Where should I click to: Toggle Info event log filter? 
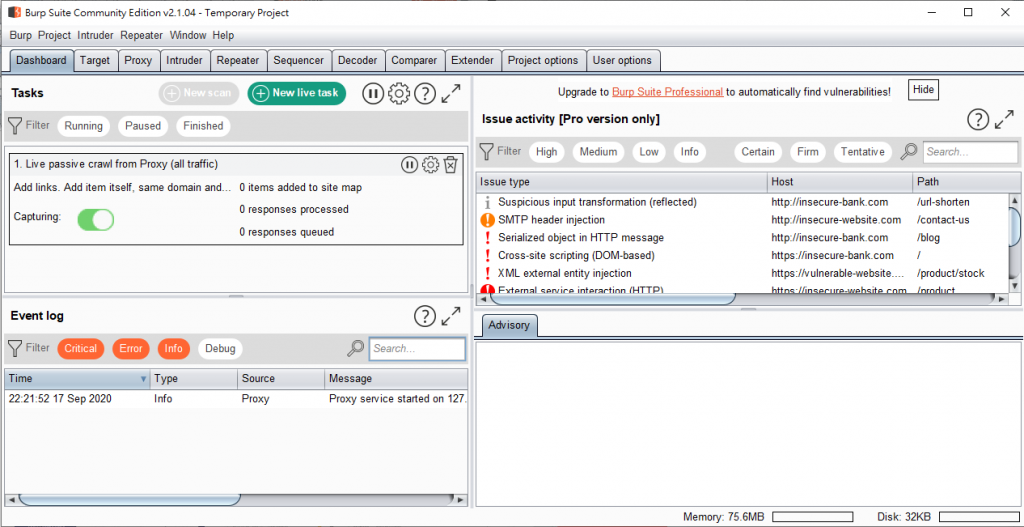[x=174, y=349]
